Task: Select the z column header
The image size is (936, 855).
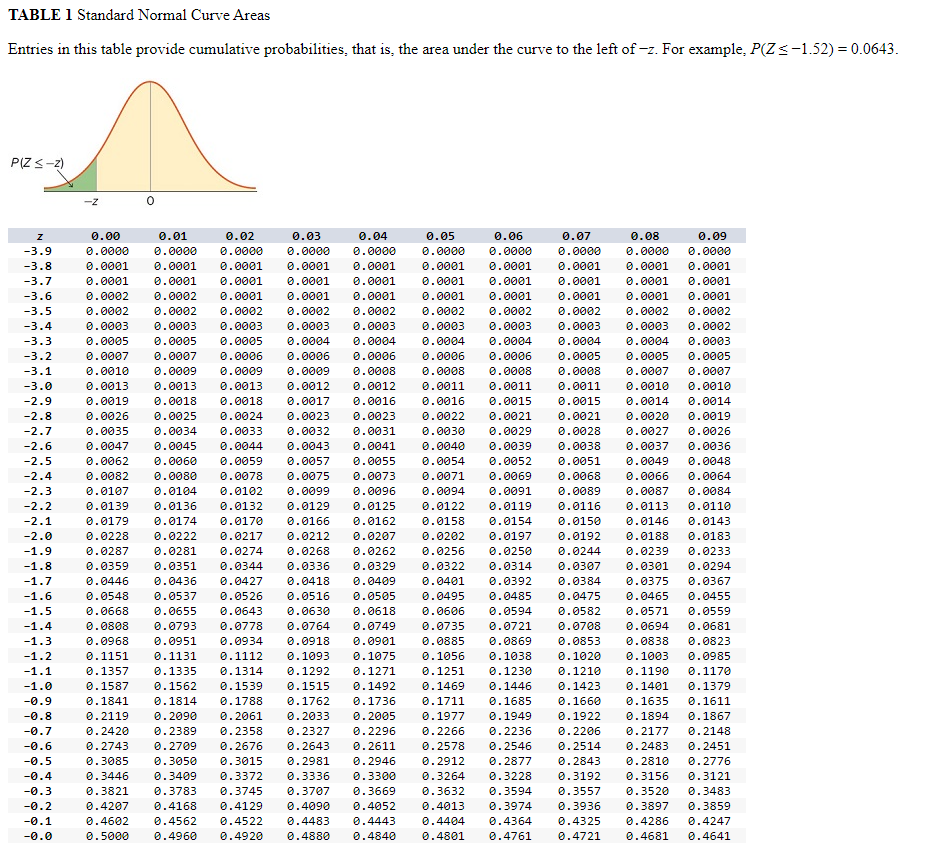Action: pyautogui.click(x=38, y=235)
